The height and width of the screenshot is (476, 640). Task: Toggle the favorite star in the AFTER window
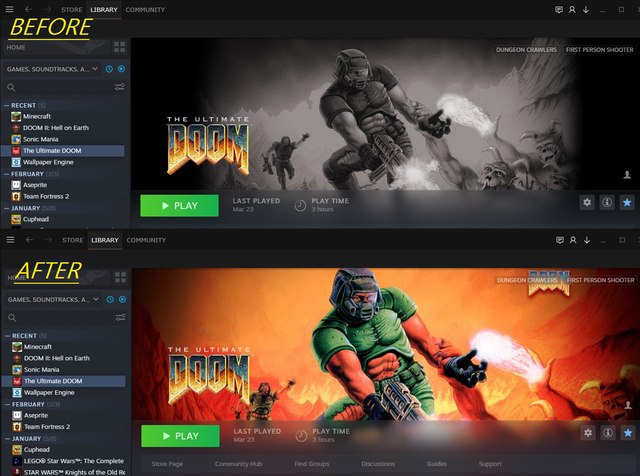coord(626,433)
